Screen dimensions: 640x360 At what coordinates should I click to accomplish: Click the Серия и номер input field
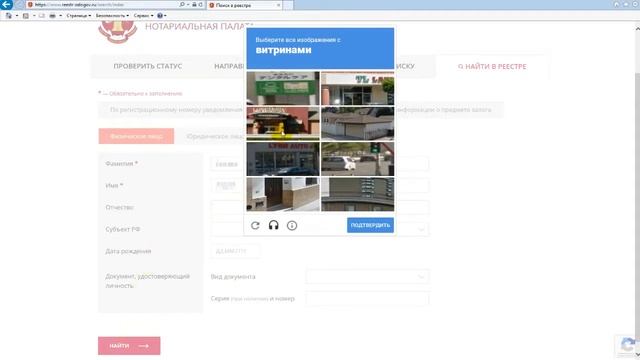click(x=367, y=299)
